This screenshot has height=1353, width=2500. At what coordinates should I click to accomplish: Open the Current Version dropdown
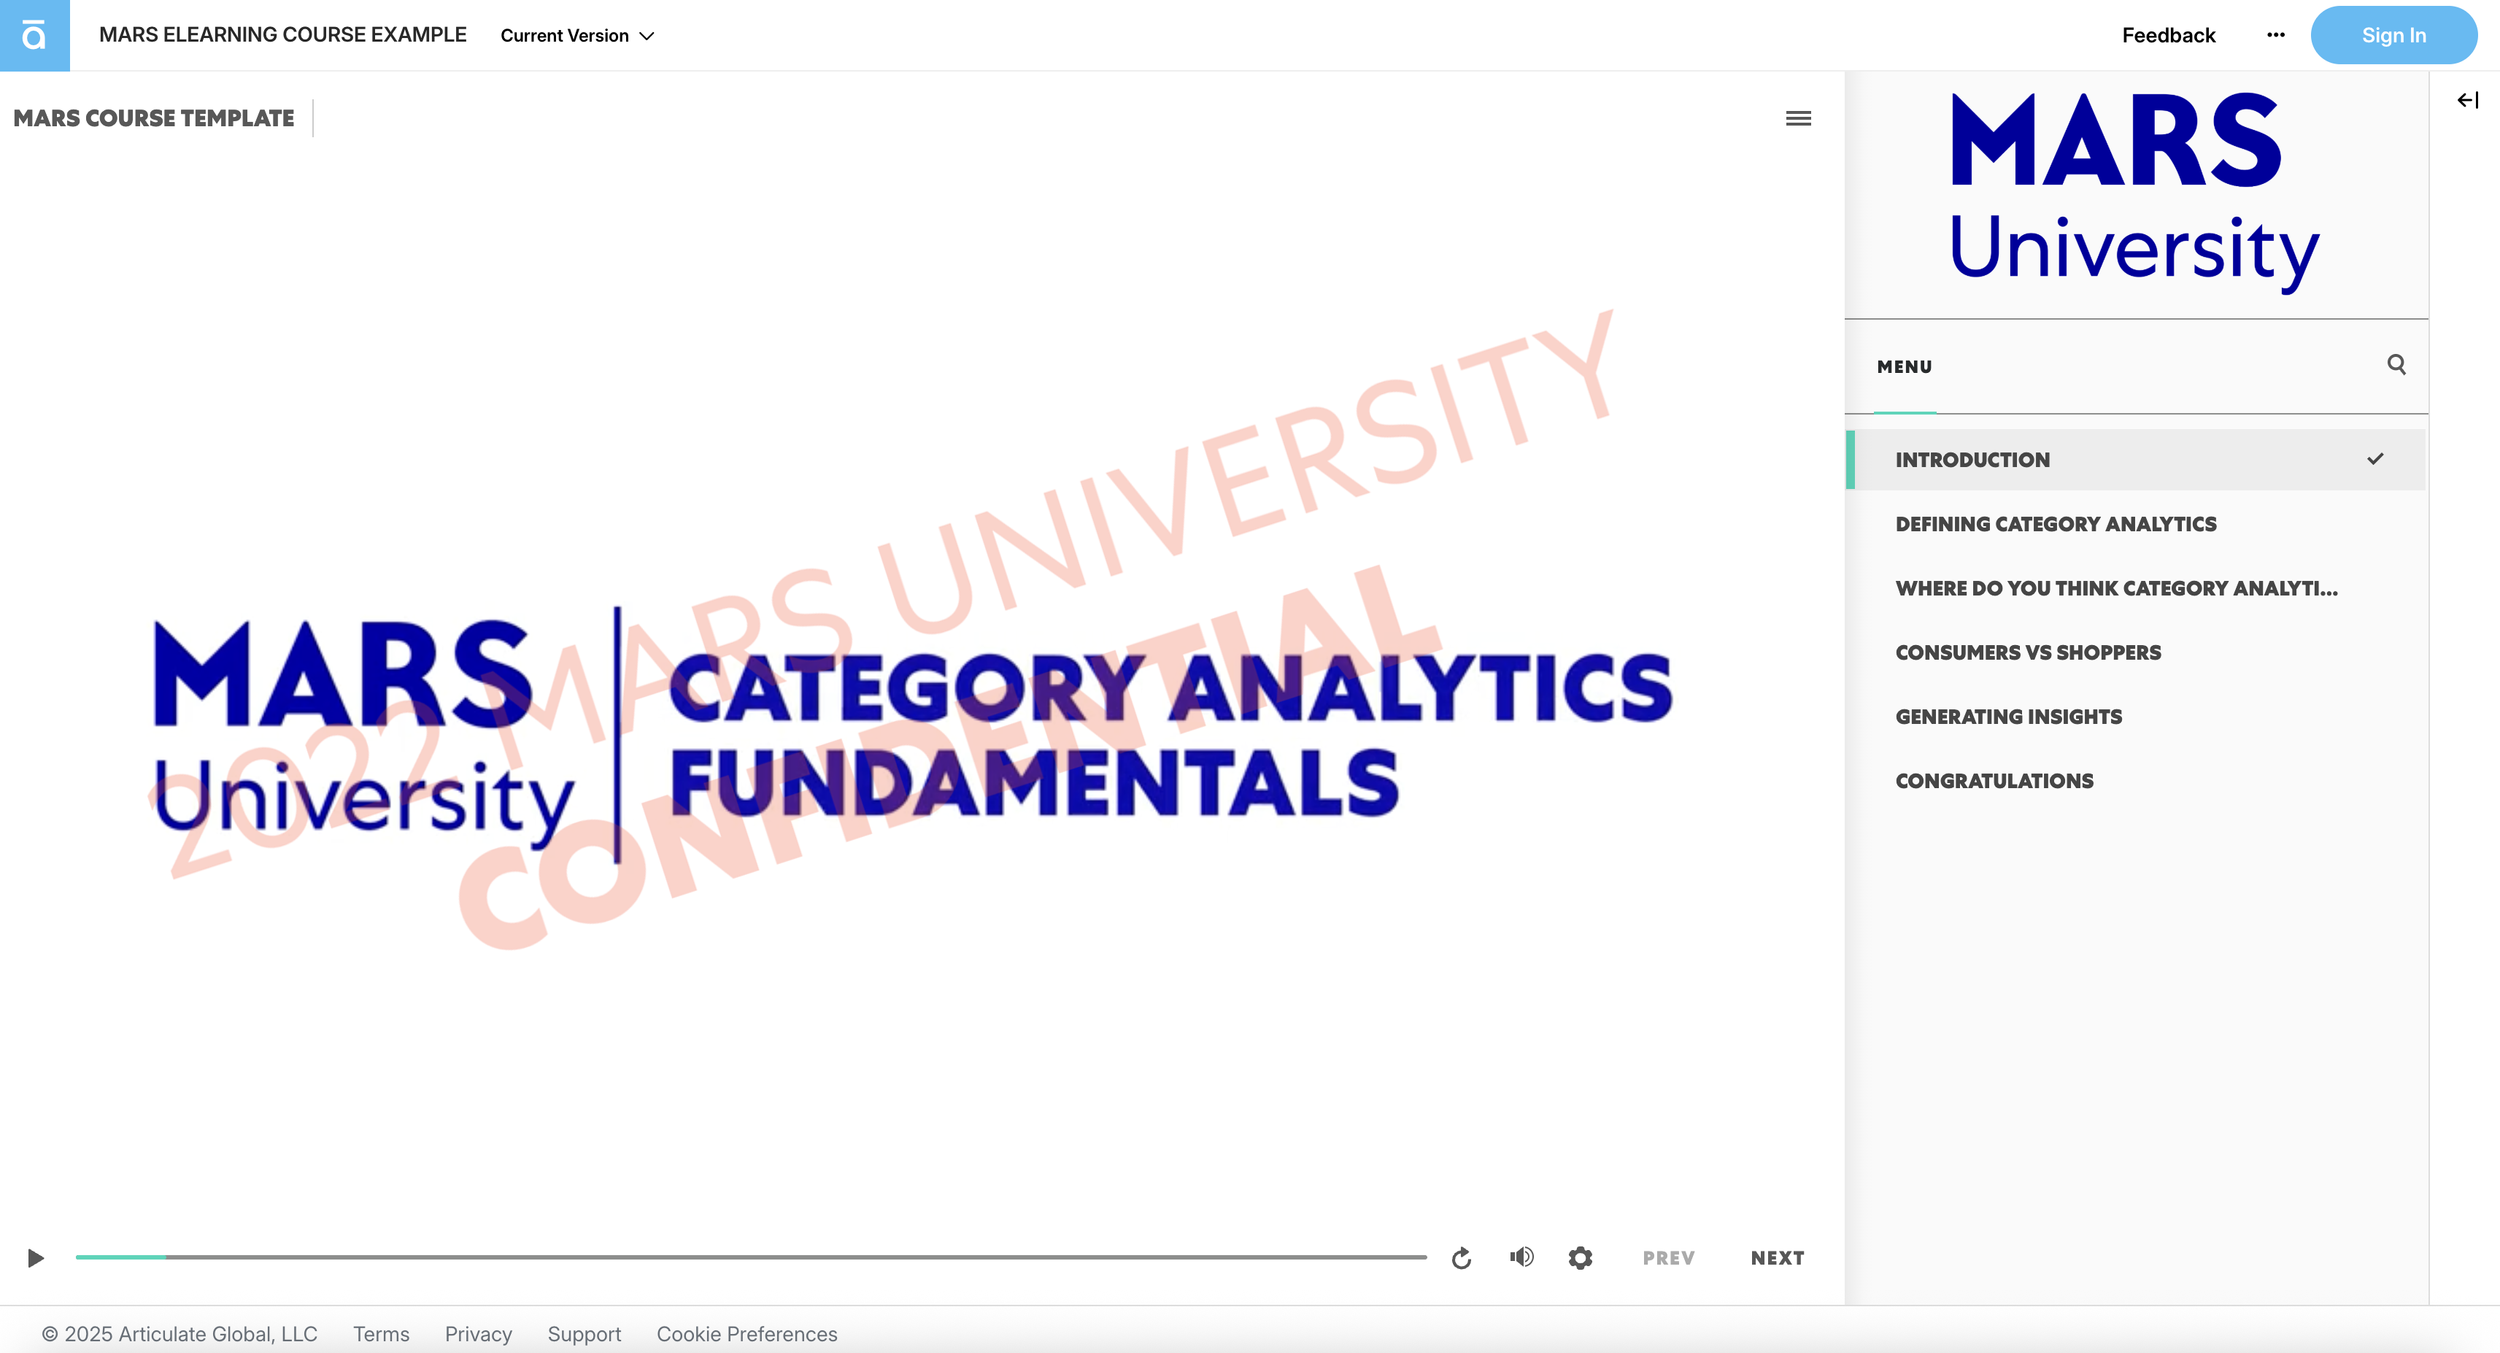click(x=577, y=35)
